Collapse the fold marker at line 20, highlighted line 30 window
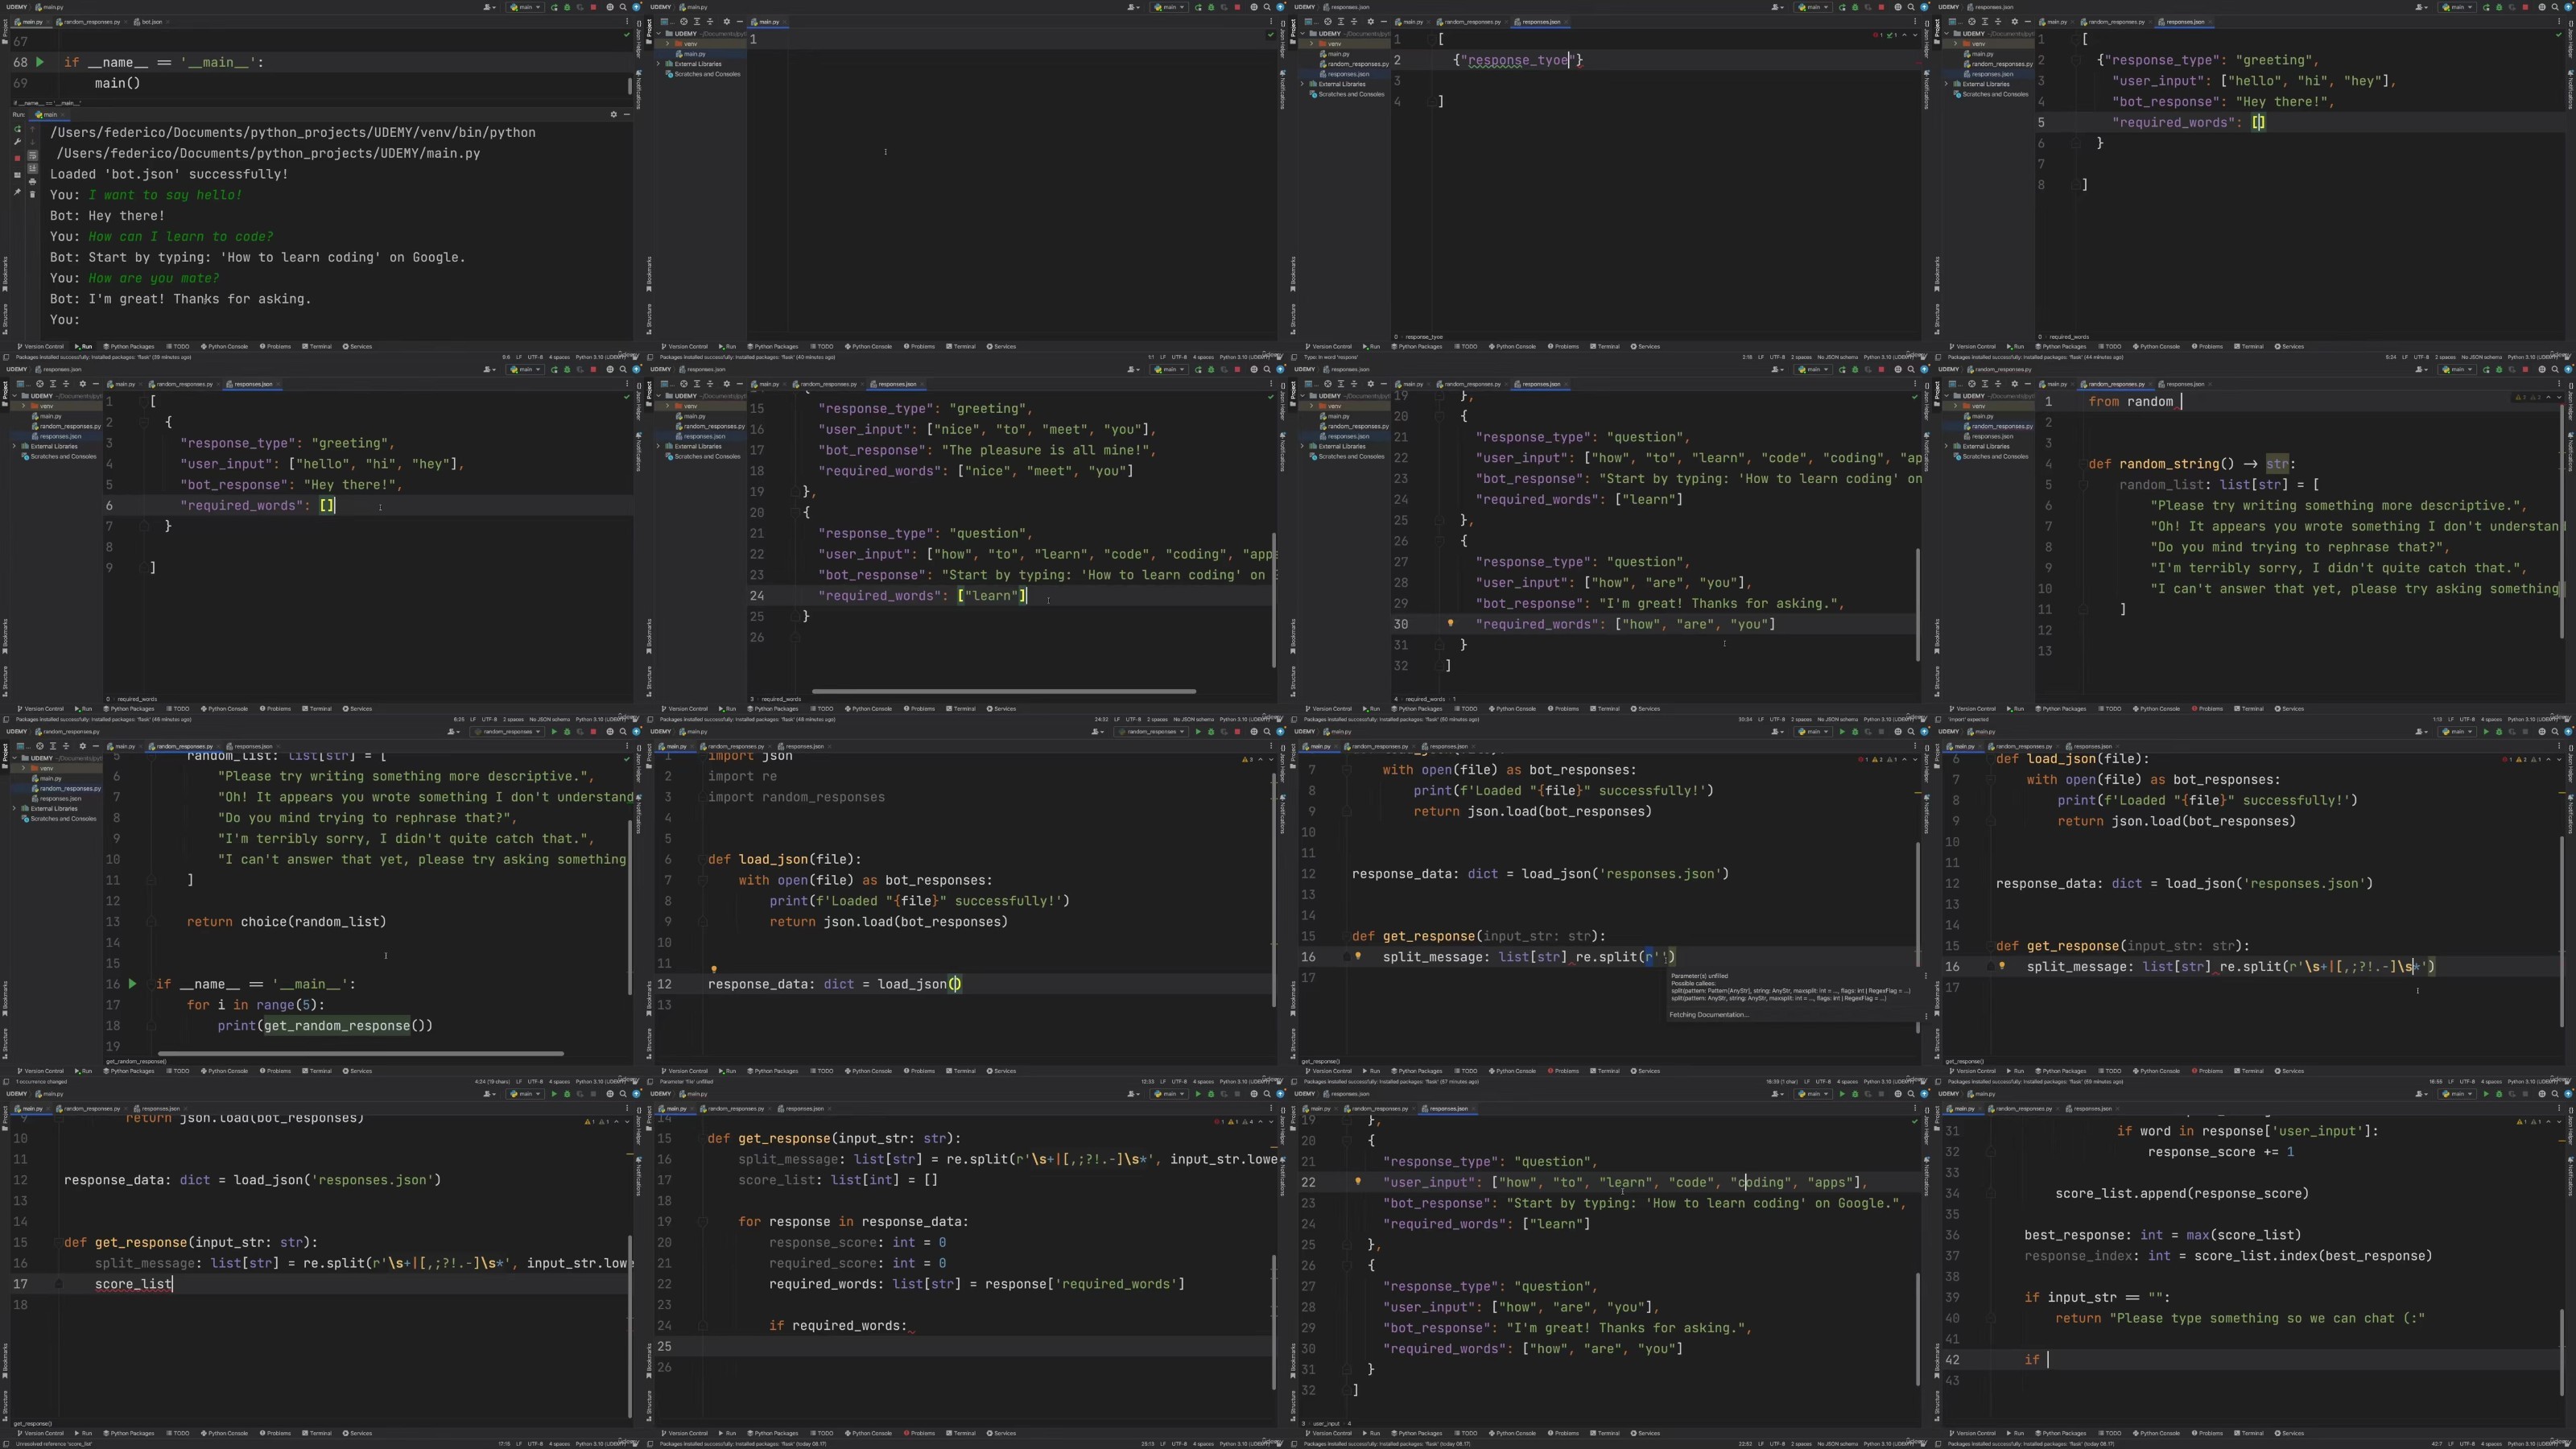2576x1449 pixels. 1440,416
